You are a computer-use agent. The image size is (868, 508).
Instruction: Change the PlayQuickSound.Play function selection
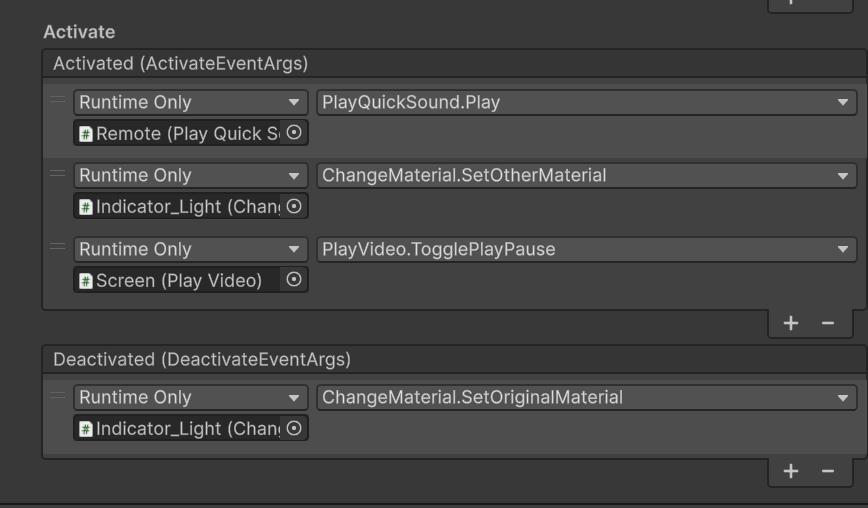586,102
